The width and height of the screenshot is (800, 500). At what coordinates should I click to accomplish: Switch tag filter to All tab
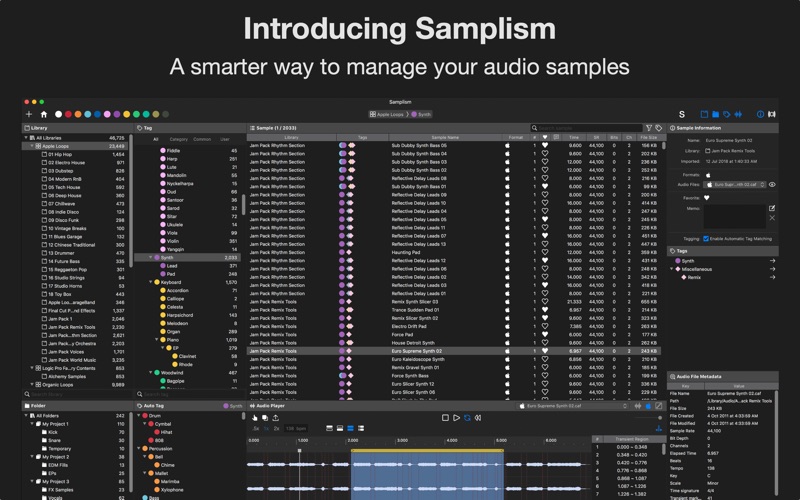click(x=156, y=139)
